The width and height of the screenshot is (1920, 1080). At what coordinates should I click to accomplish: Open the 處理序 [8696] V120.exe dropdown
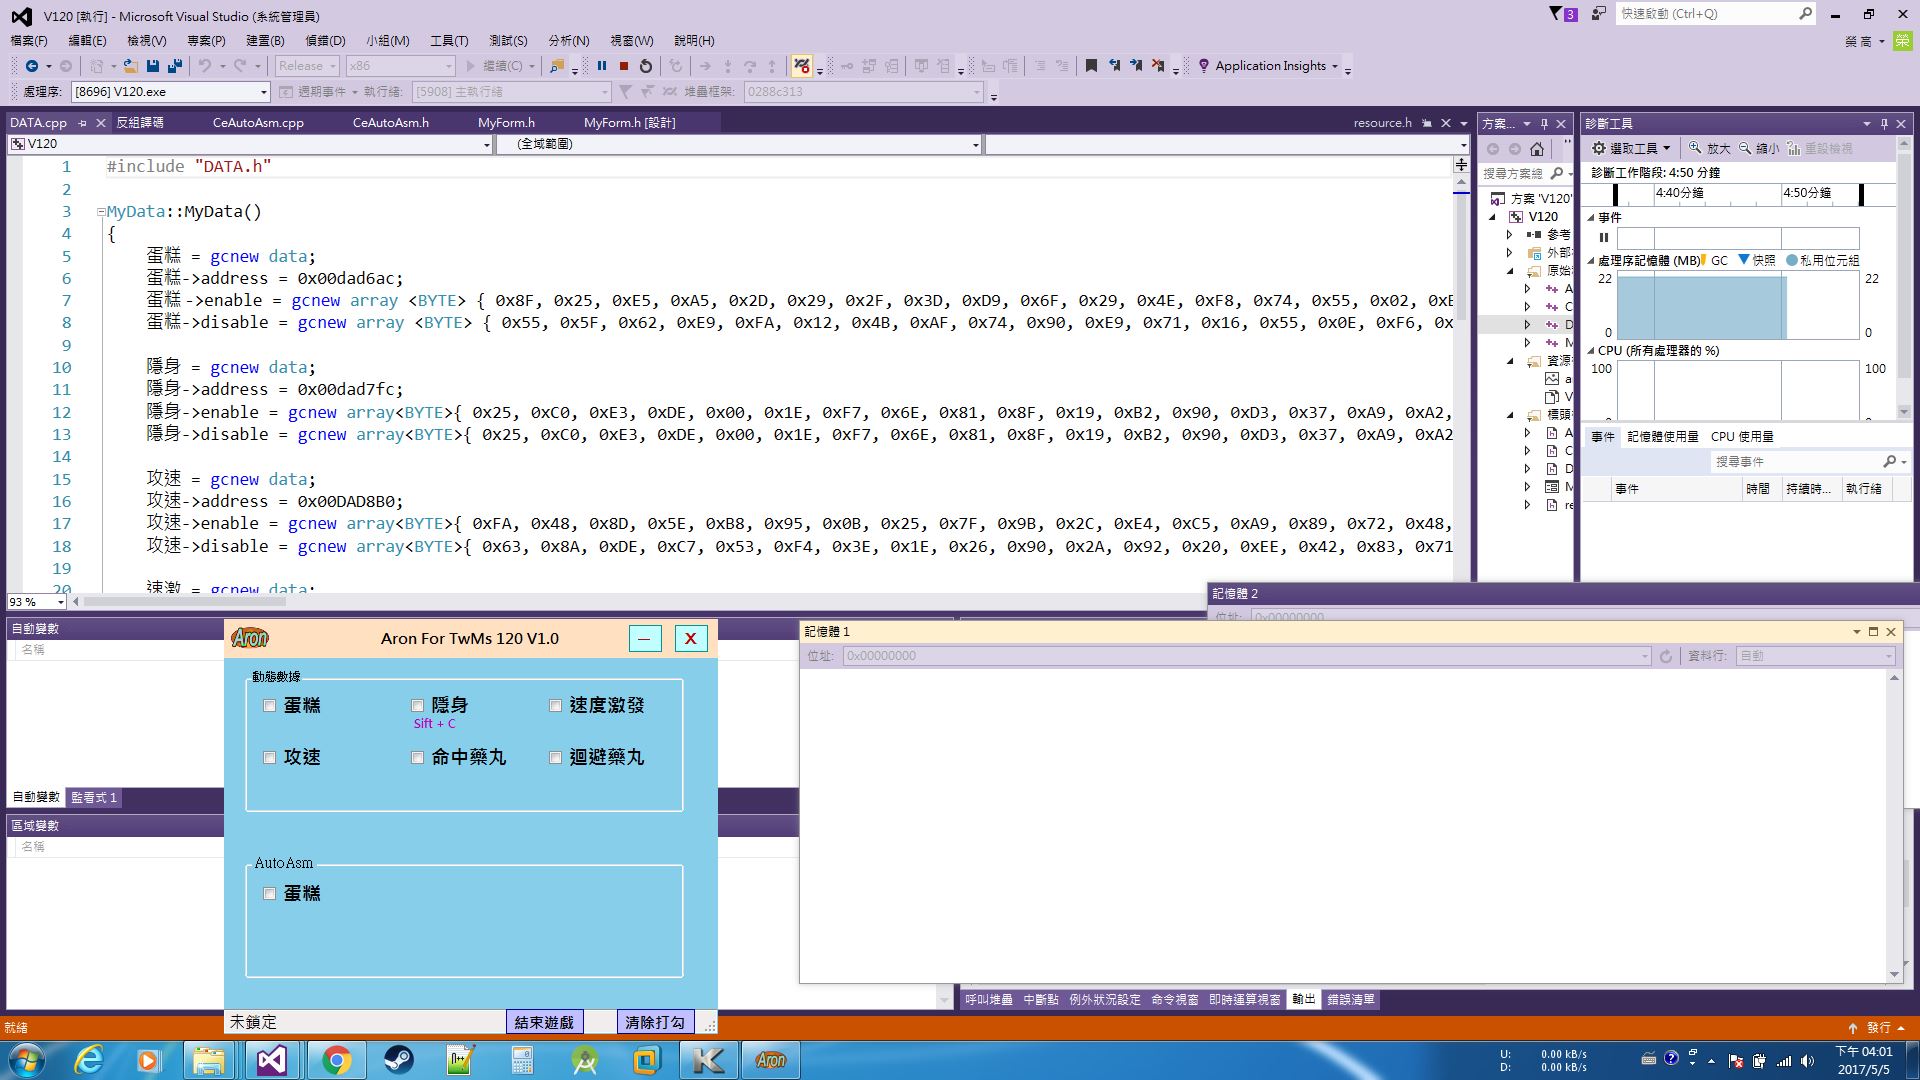pos(171,92)
